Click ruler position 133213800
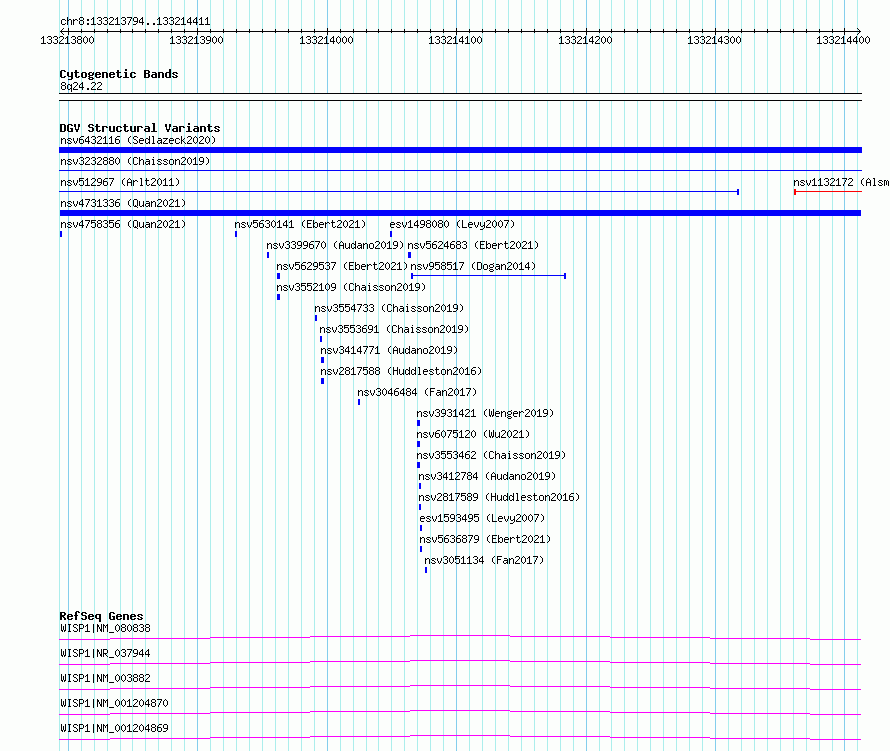 [68, 40]
